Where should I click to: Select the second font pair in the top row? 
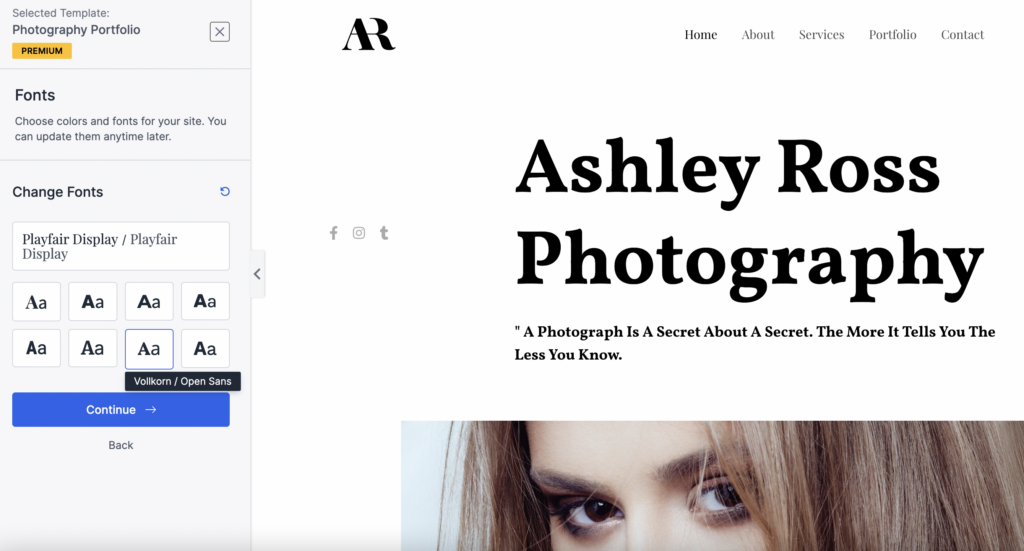93,302
